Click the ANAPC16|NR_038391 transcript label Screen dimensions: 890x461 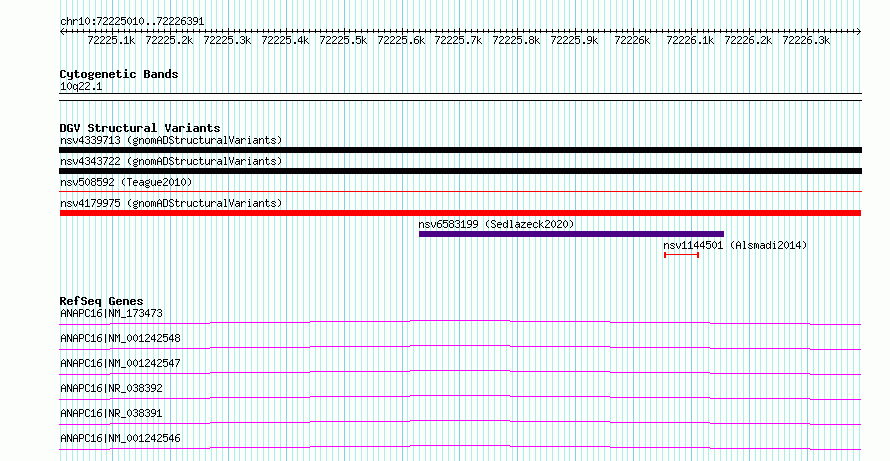pyautogui.click(x=111, y=413)
